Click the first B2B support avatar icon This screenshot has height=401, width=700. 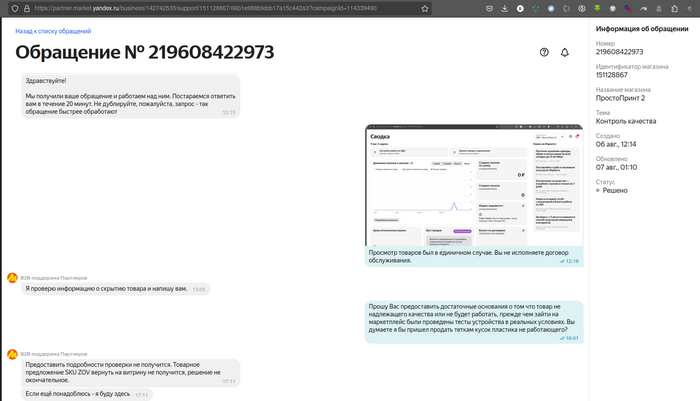12,277
